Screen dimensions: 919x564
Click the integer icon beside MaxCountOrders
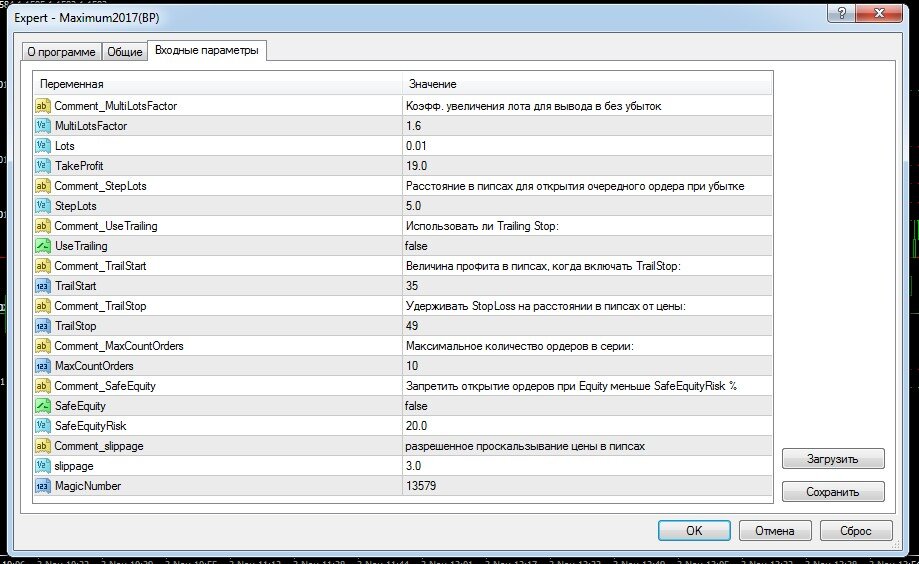click(43, 366)
